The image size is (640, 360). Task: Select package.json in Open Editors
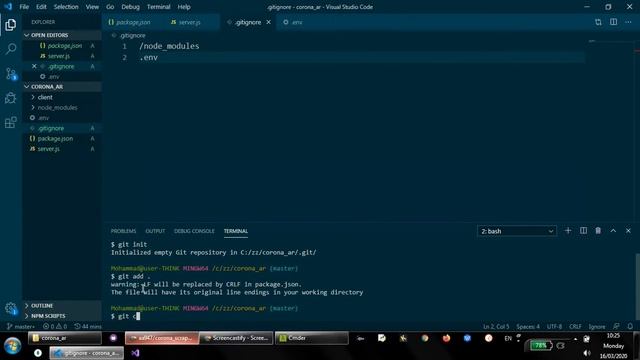(62, 45)
